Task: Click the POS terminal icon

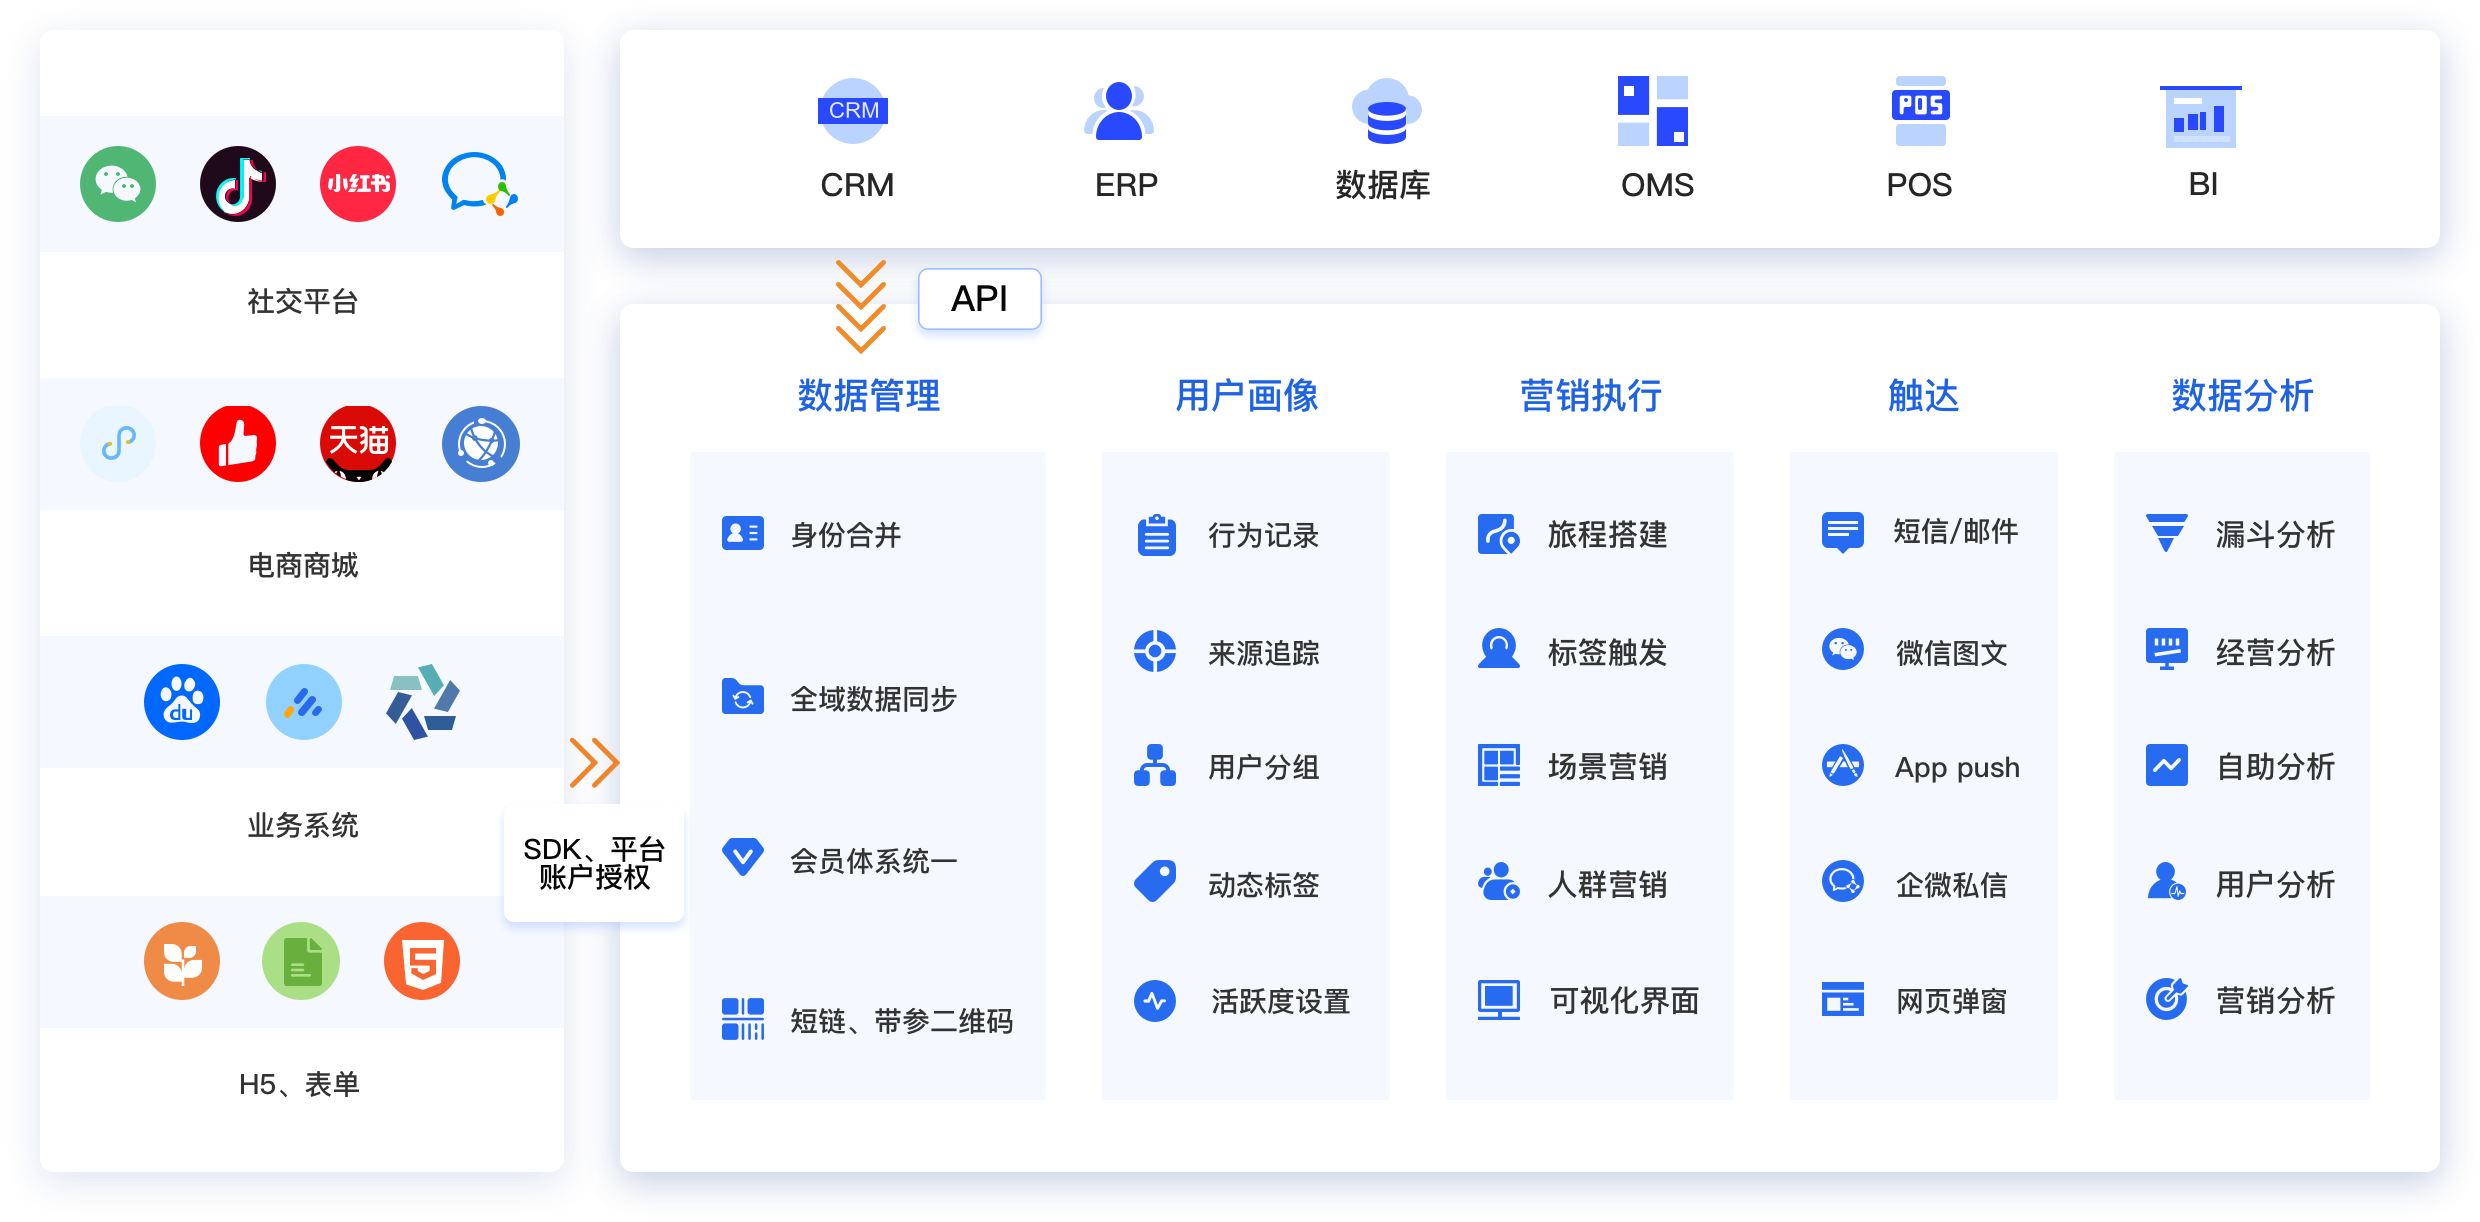Action: (1921, 111)
